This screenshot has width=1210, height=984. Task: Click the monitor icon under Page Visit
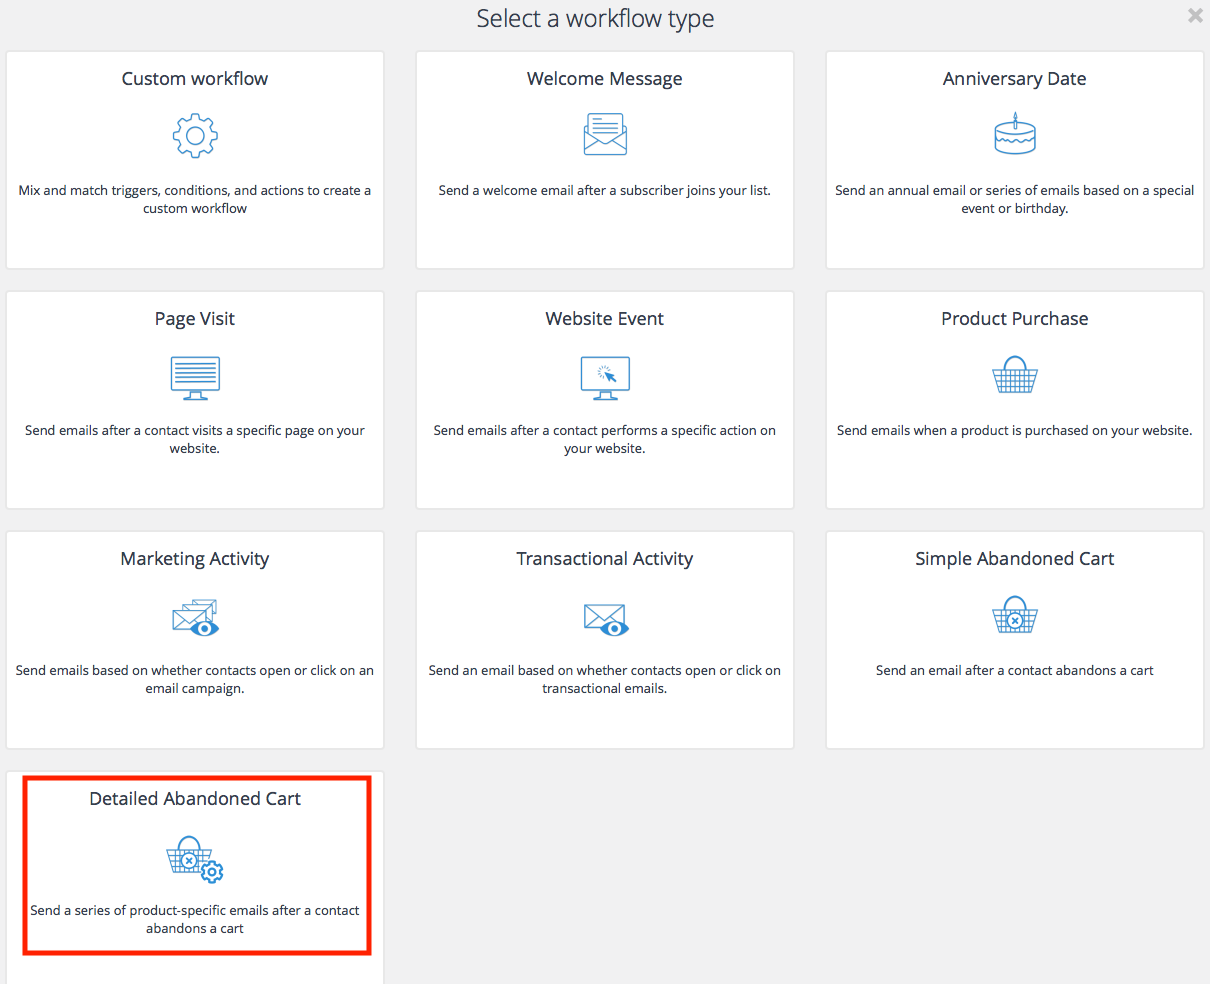point(195,377)
